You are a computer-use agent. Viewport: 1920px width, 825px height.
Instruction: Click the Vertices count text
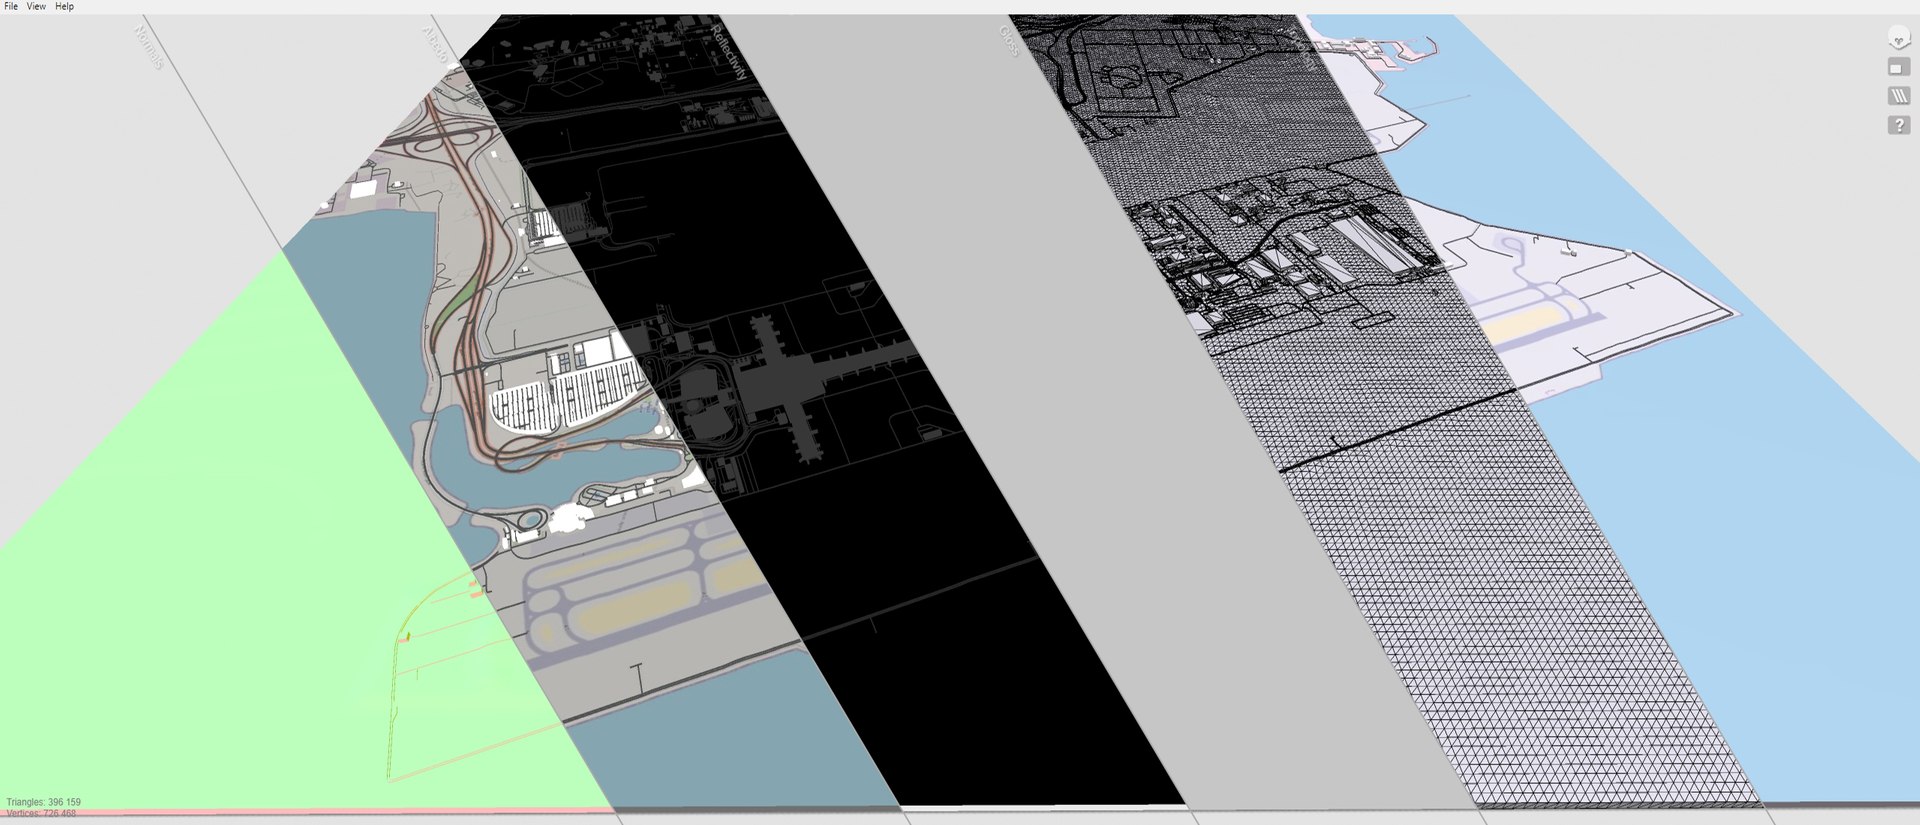tap(40, 813)
